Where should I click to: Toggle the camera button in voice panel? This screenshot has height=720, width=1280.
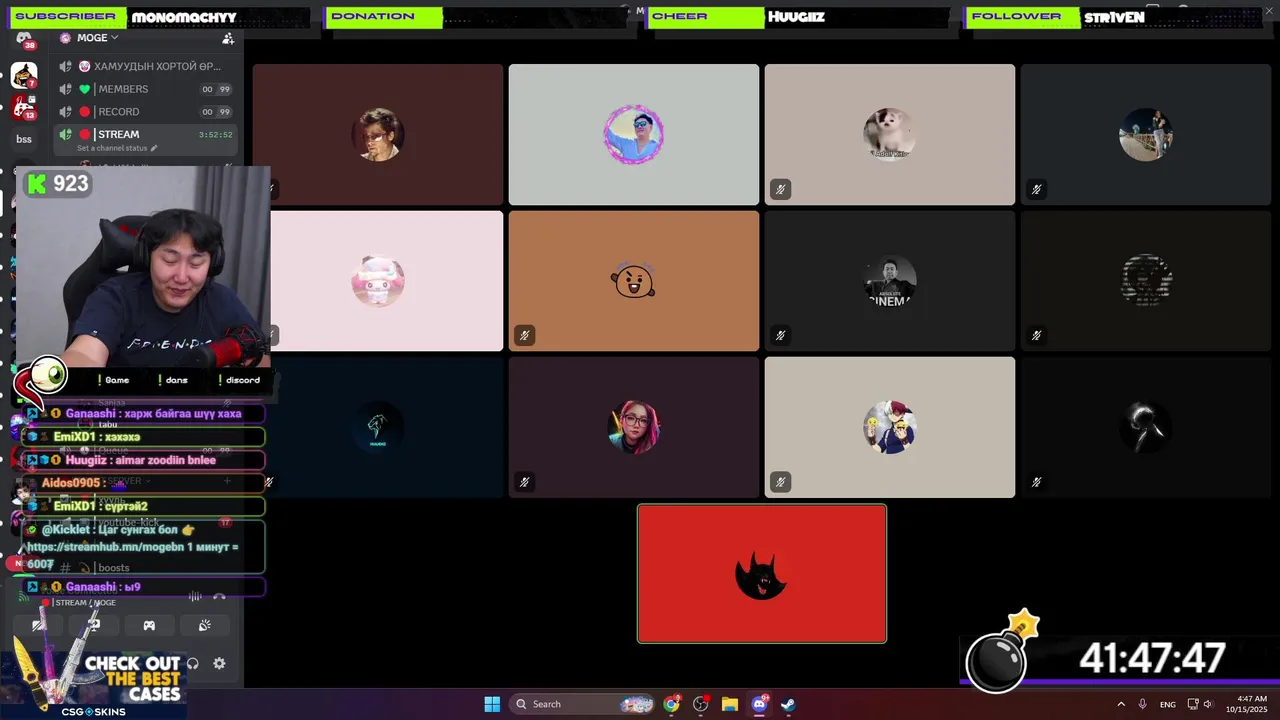(37, 626)
